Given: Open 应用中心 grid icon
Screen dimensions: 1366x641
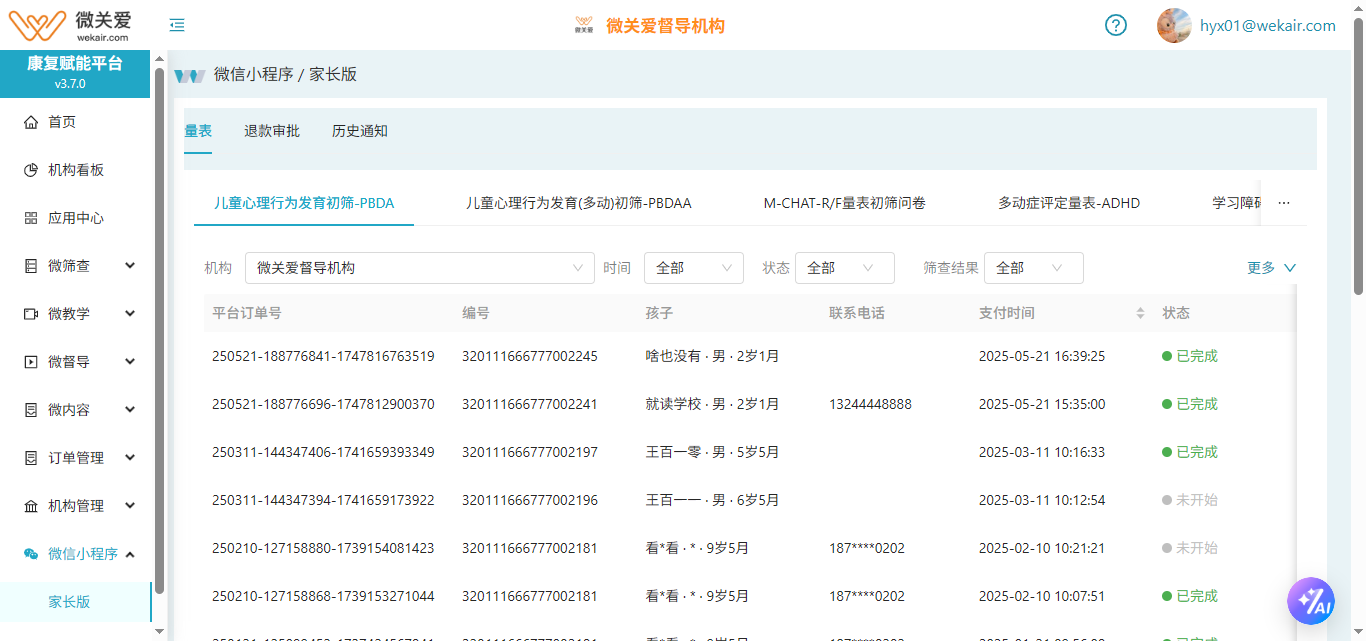Looking at the screenshot, I should tap(31, 218).
